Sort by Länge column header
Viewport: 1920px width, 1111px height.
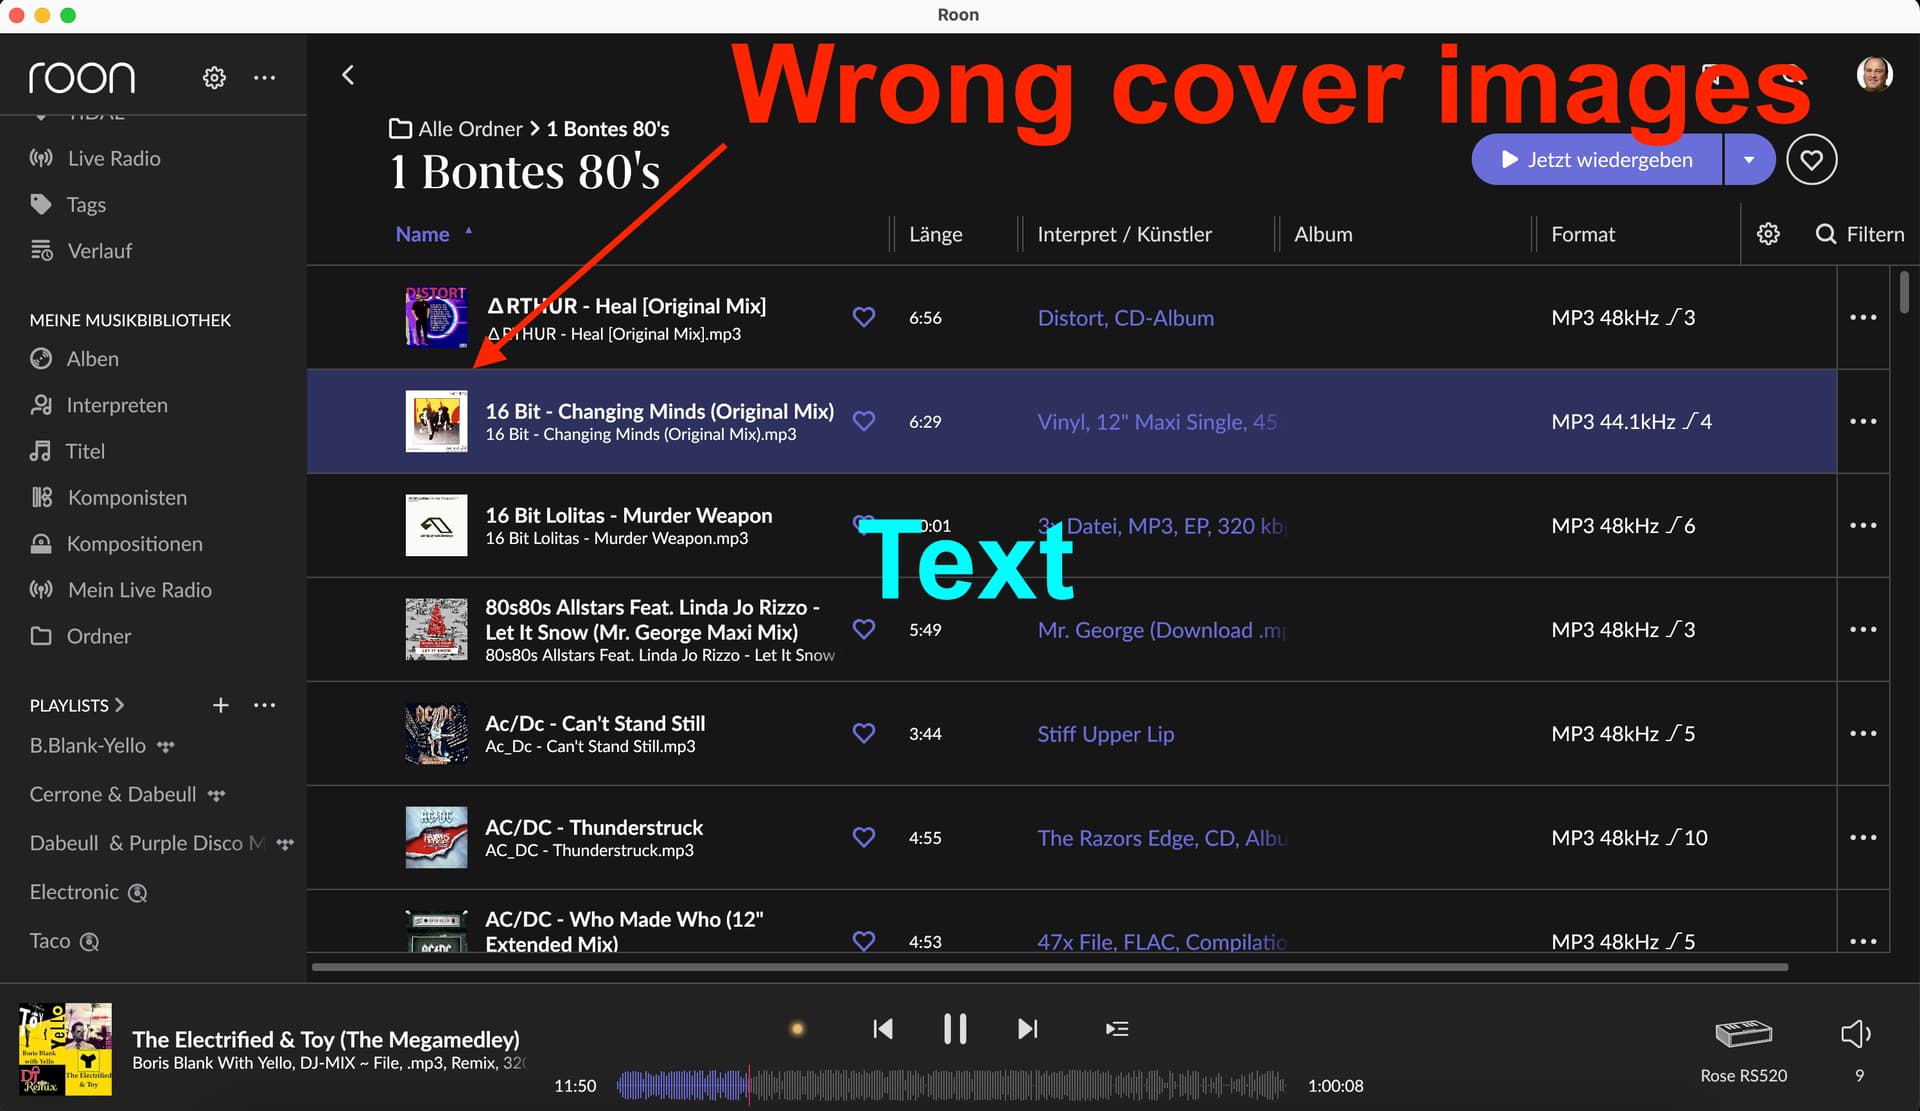tap(936, 234)
